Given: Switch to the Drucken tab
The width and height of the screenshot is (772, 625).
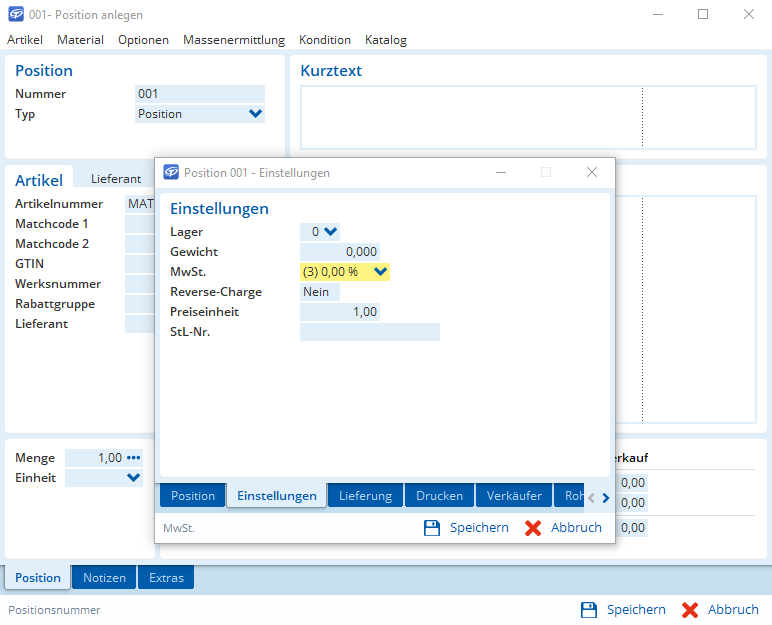Looking at the screenshot, I should click(x=439, y=496).
